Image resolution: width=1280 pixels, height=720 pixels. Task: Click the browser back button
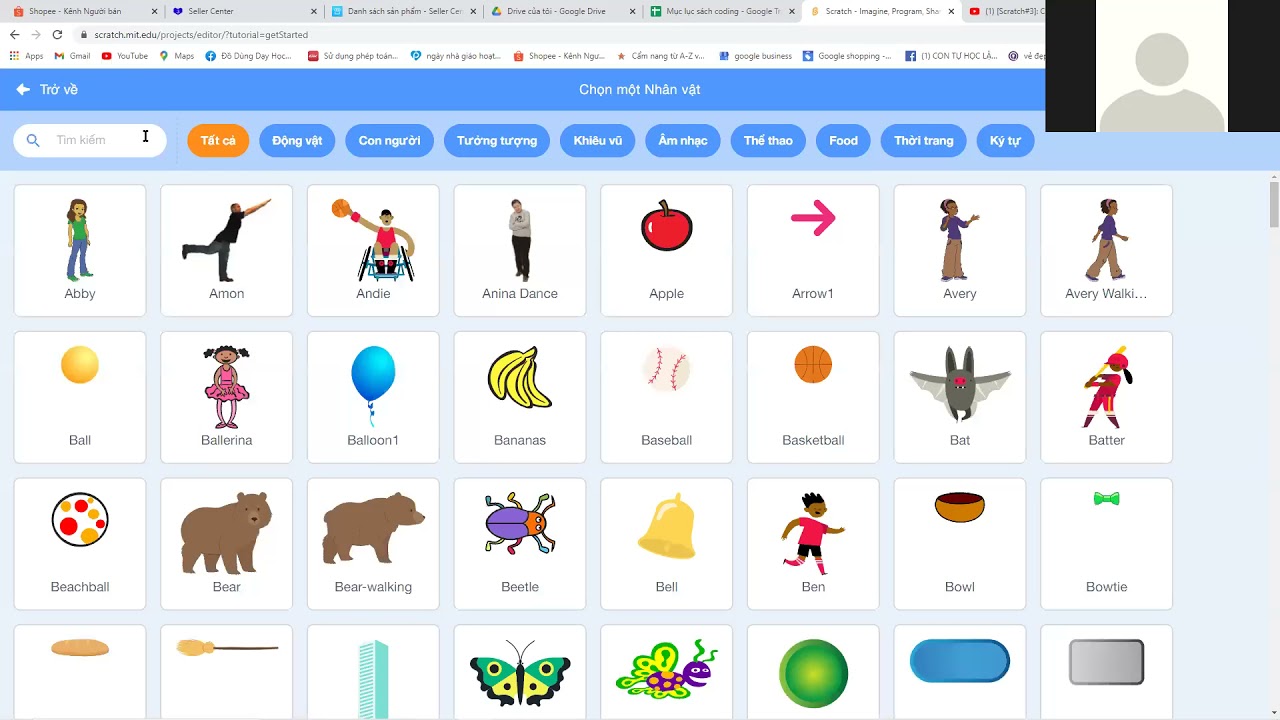point(14,34)
